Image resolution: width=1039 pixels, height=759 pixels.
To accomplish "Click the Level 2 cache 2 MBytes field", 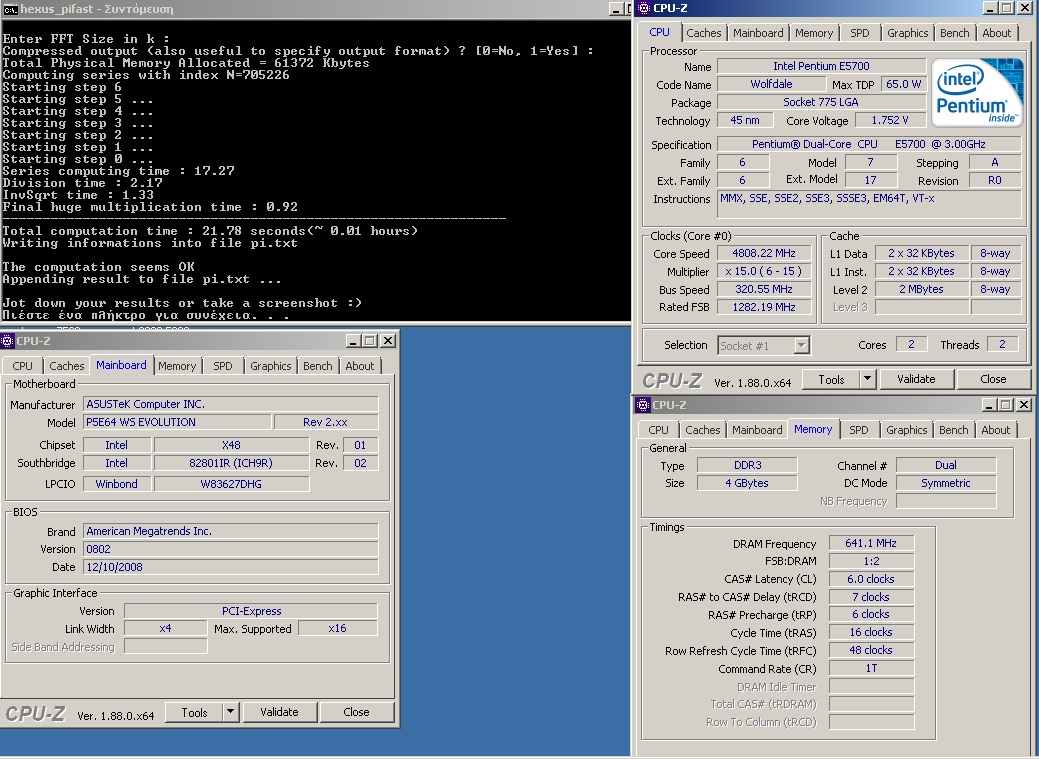I will (x=921, y=289).
